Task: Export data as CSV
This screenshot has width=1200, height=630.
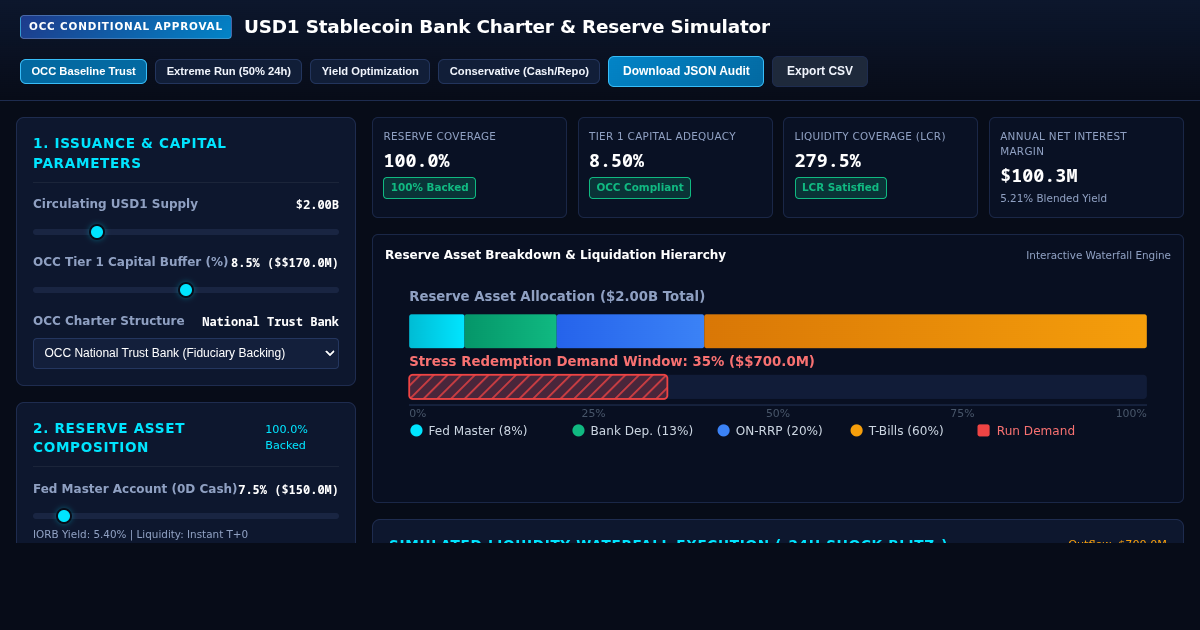Action: pos(820,71)
